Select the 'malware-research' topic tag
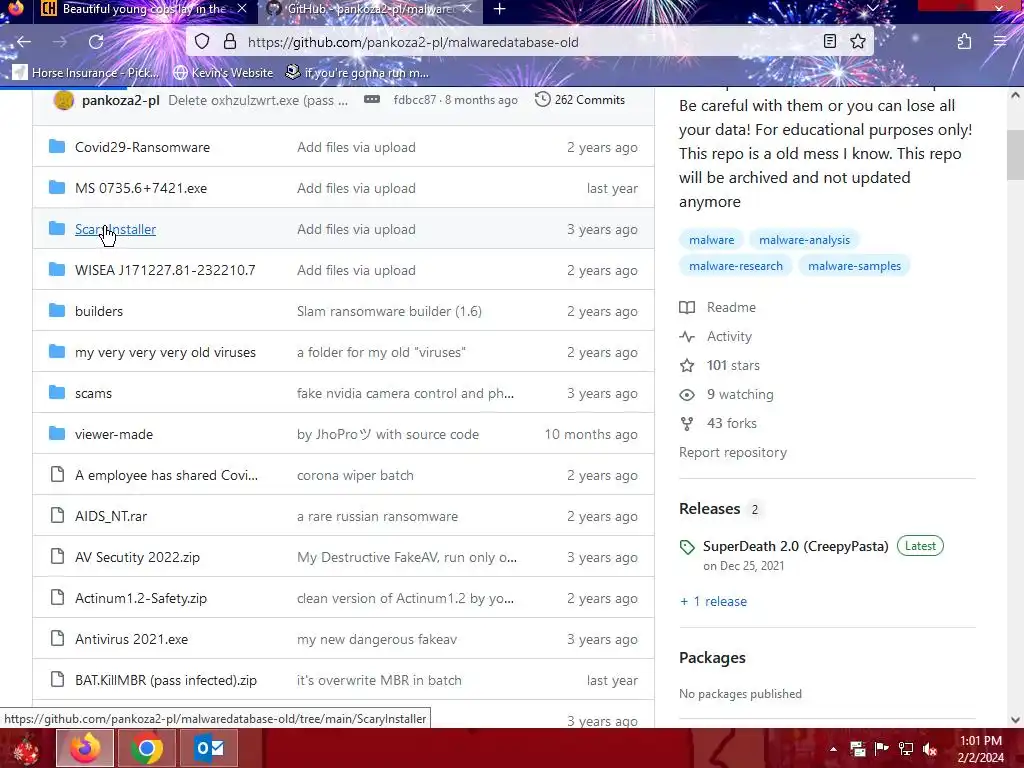The height and width of the screenshot is (768, 1024). click(x=735, y=266)
